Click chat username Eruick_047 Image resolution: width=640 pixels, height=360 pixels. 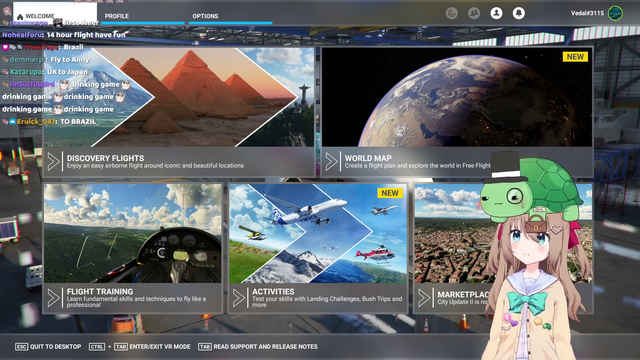(36, 122)
